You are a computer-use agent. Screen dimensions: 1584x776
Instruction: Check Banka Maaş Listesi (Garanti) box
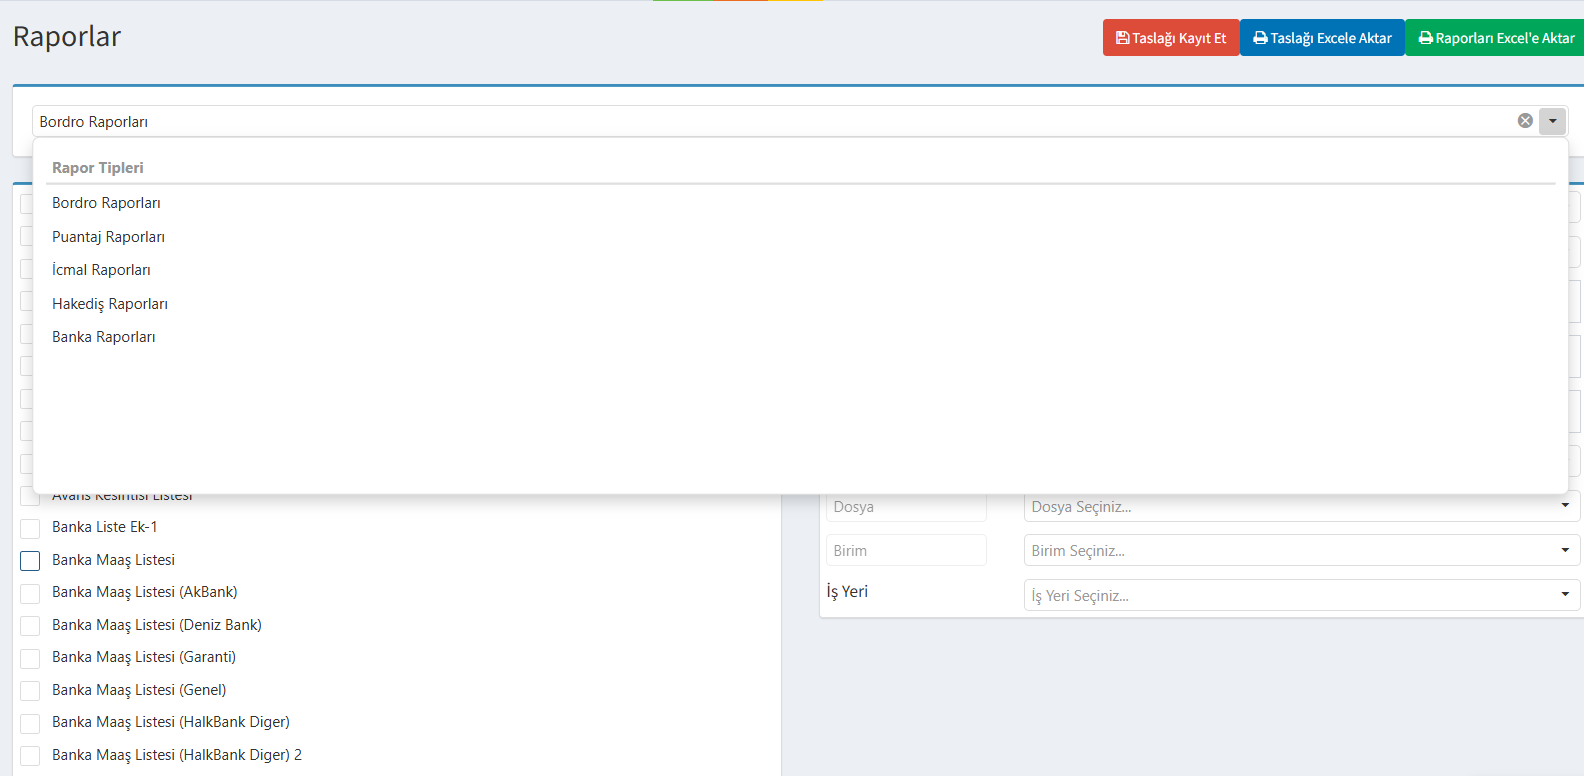pyautogui.click(x=30, y=658)
